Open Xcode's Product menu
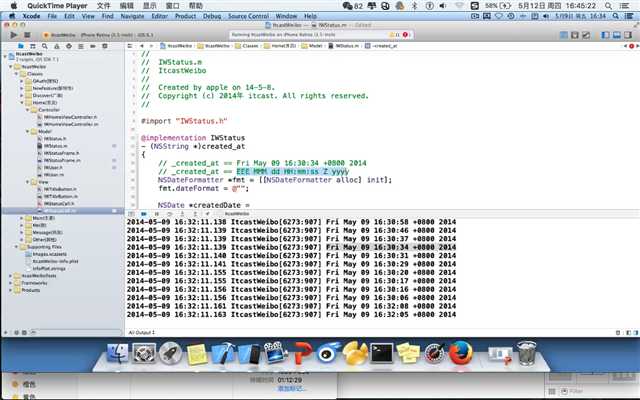This screenshot has height=400, width=640. tap(185, 16)
